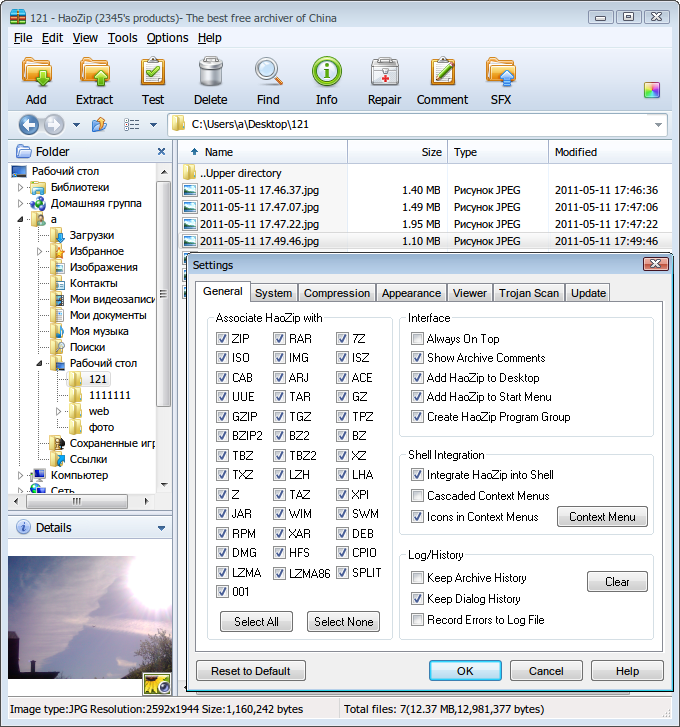This screenshot has width=680, height=727.
Task: Click the color skin swatch icon
Action: [652, 91]
